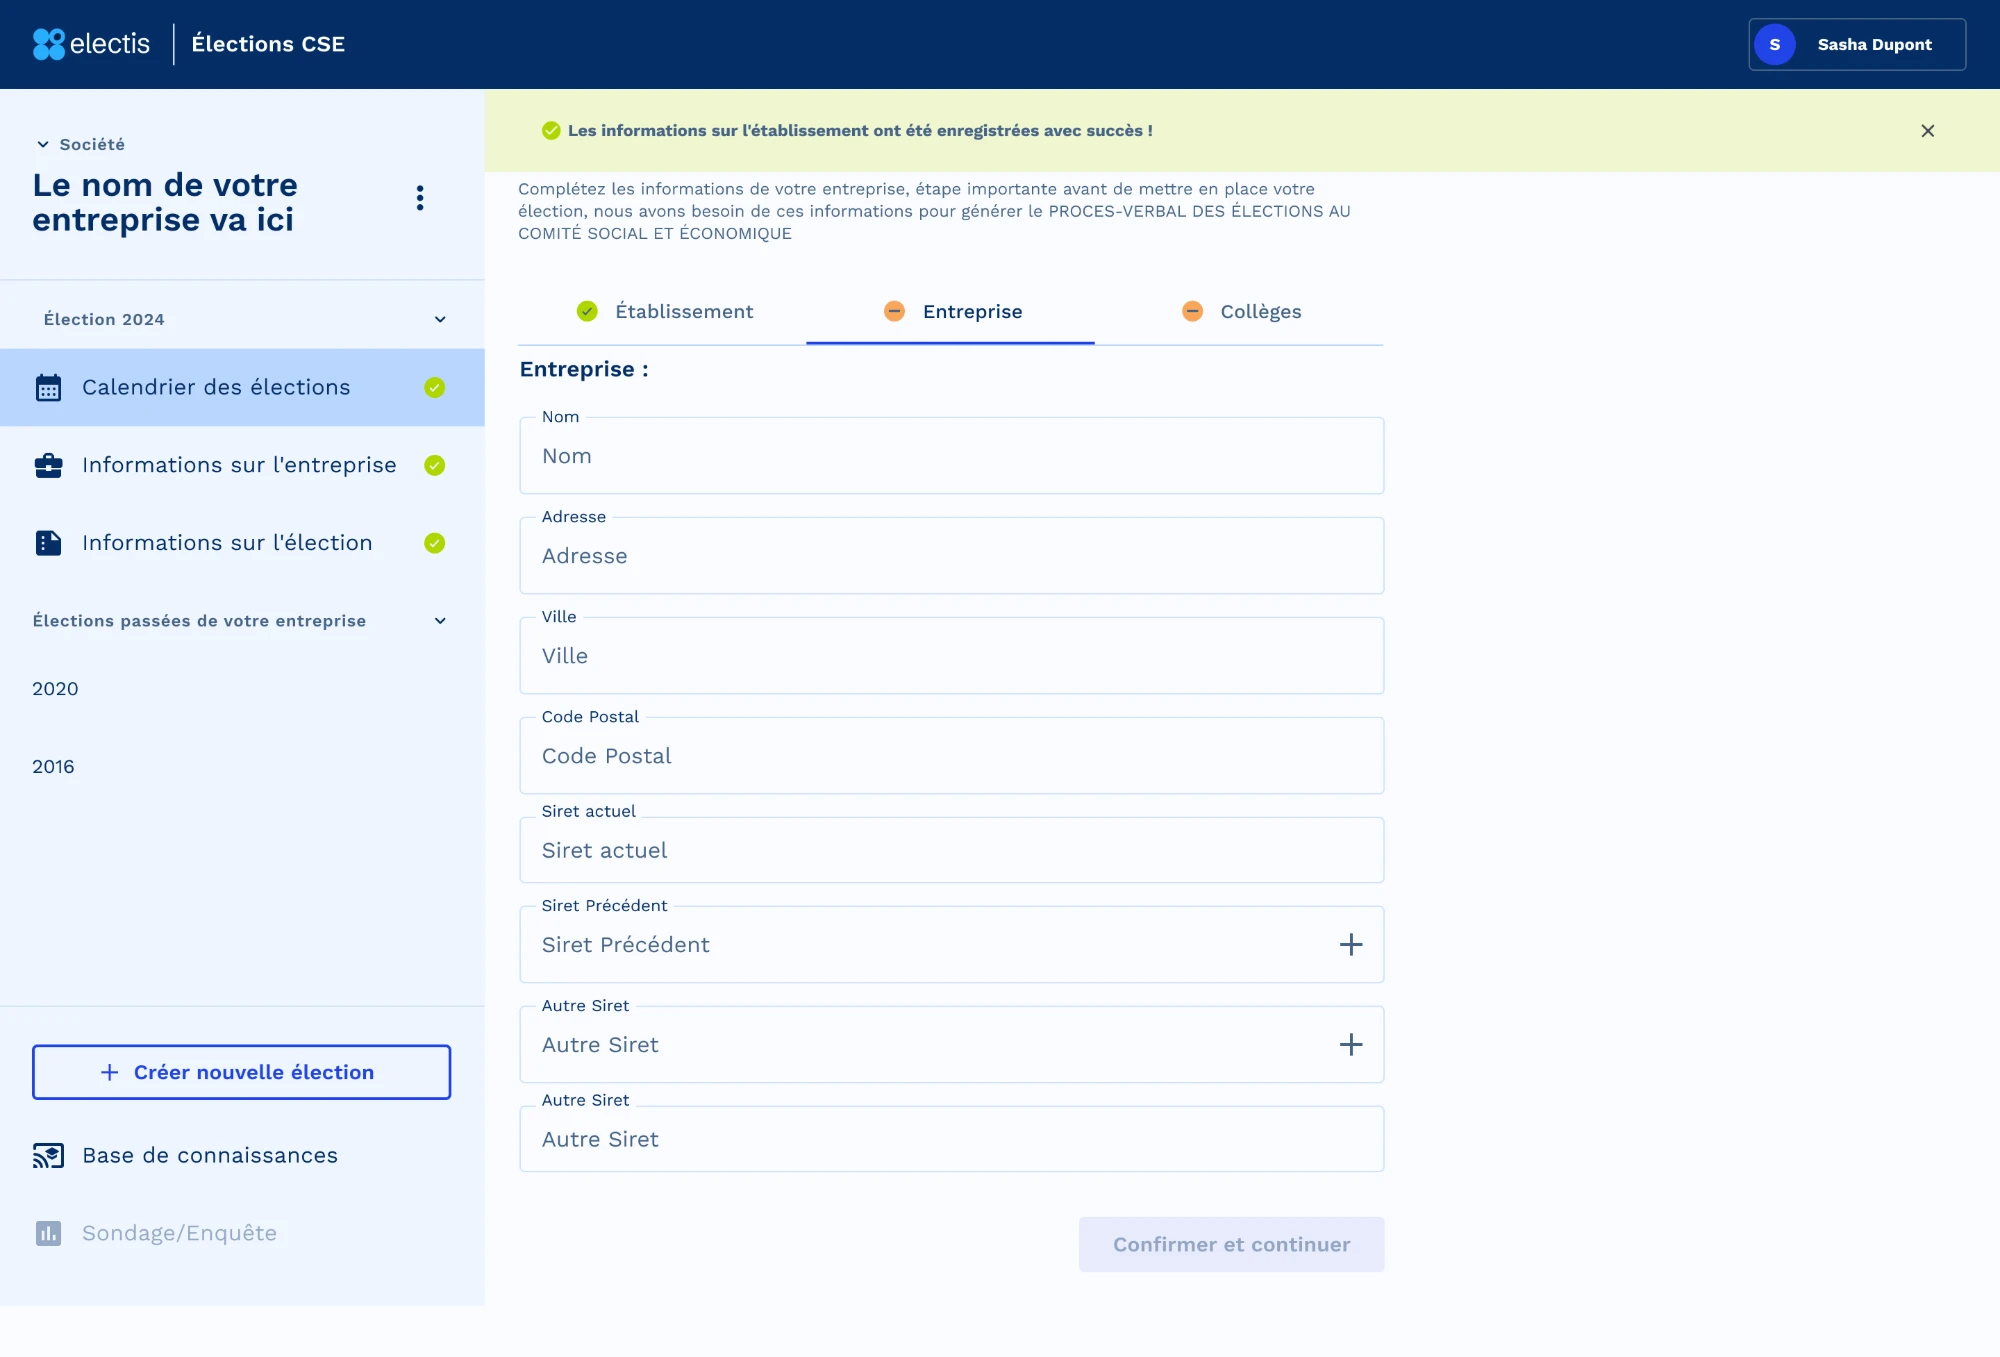
Task: Open the 2020 past election
Action: click(55, 689)
